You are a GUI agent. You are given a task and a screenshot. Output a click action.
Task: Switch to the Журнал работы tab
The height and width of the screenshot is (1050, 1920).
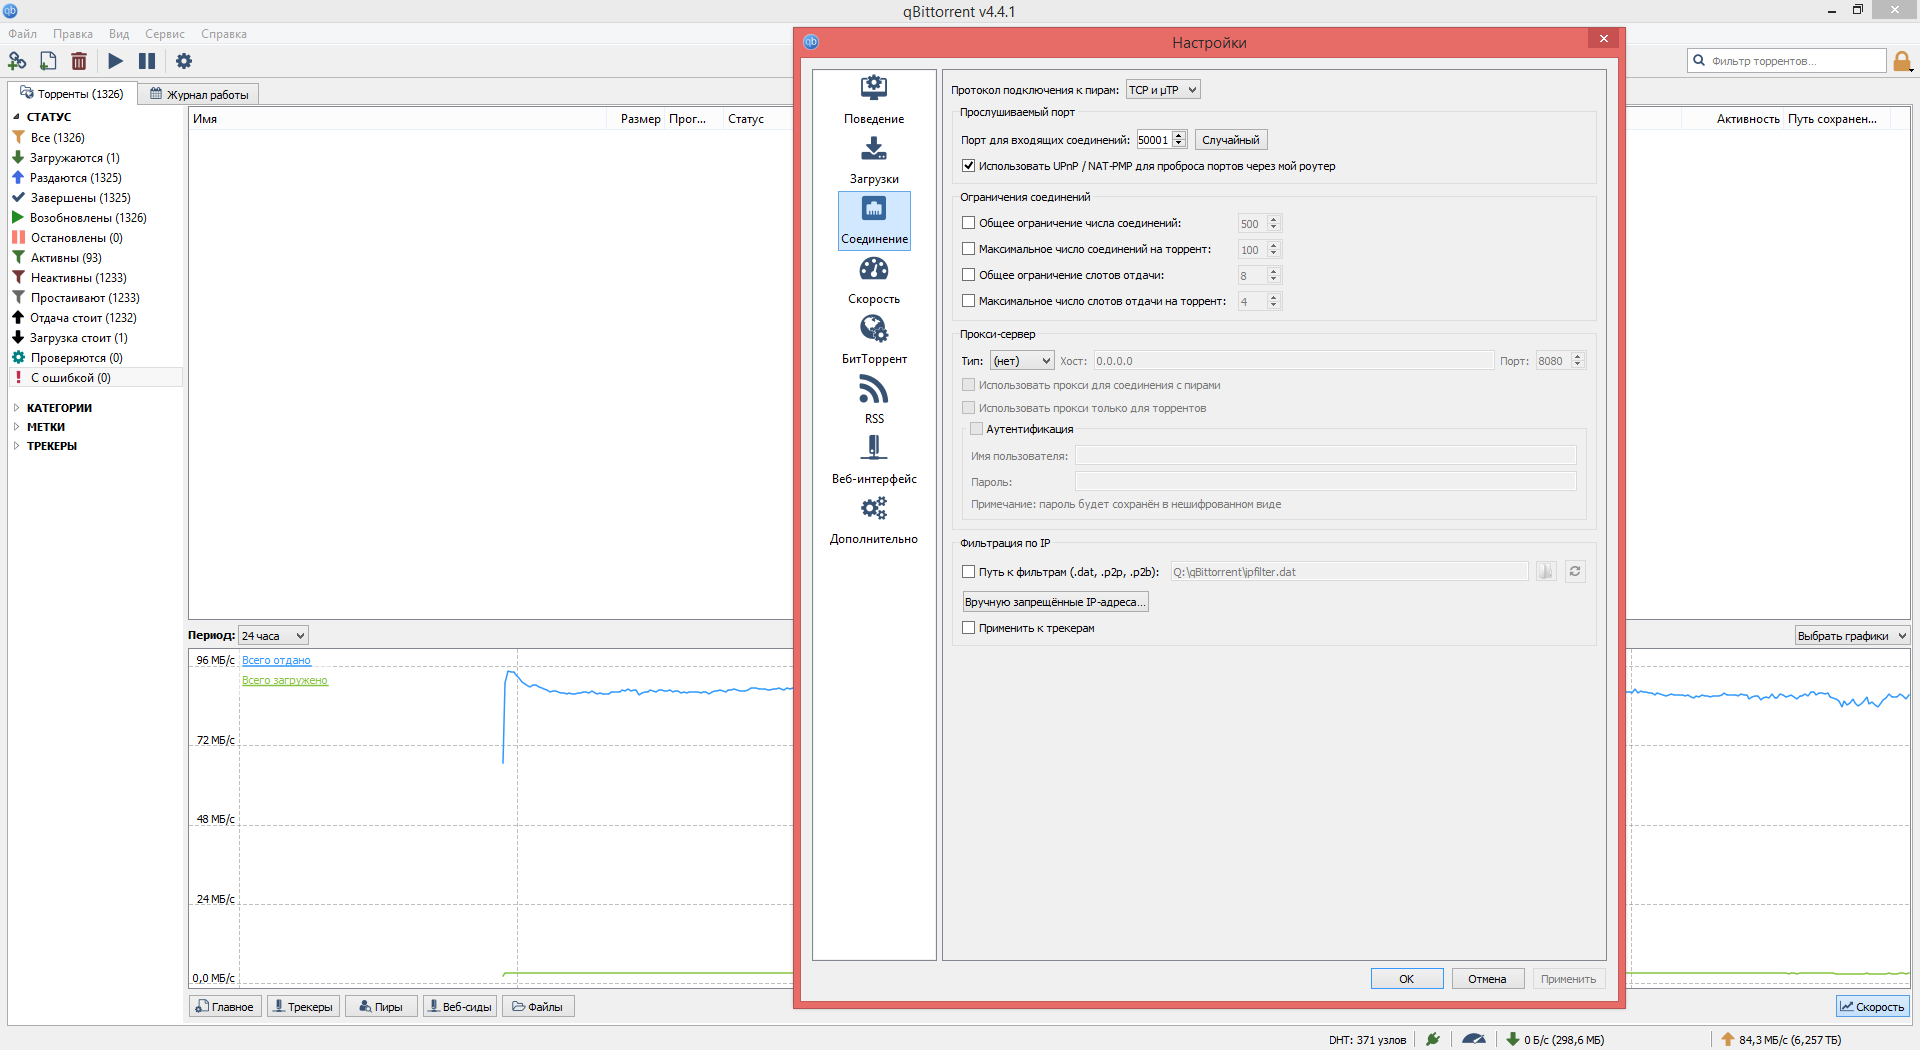pos(199,94)
